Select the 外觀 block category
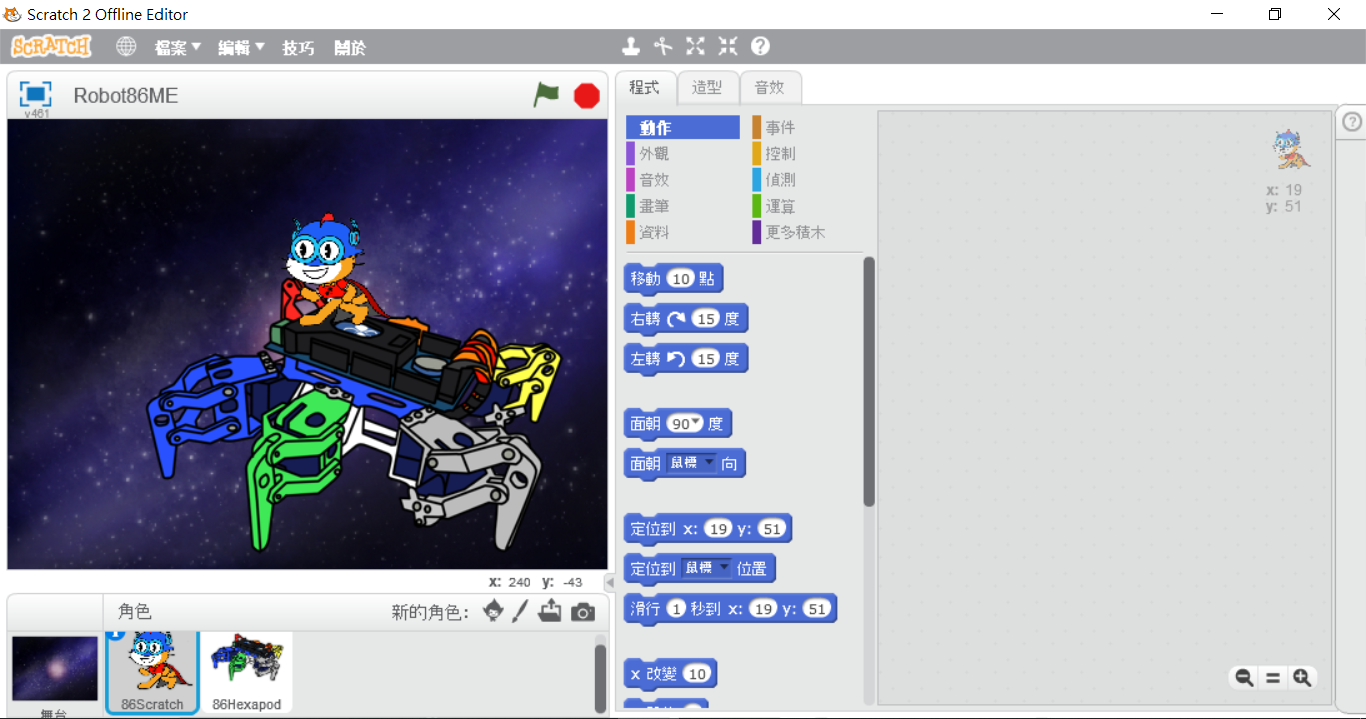 [x=683, y=153]
